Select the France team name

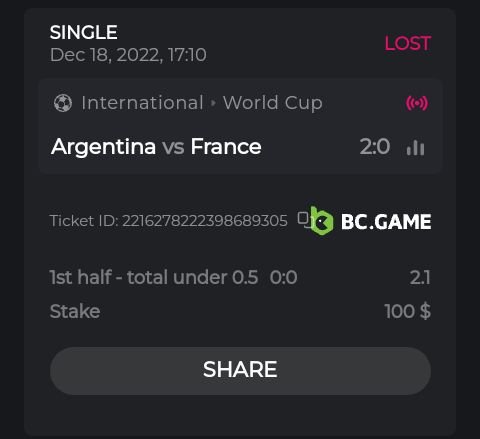pos(226,147)
